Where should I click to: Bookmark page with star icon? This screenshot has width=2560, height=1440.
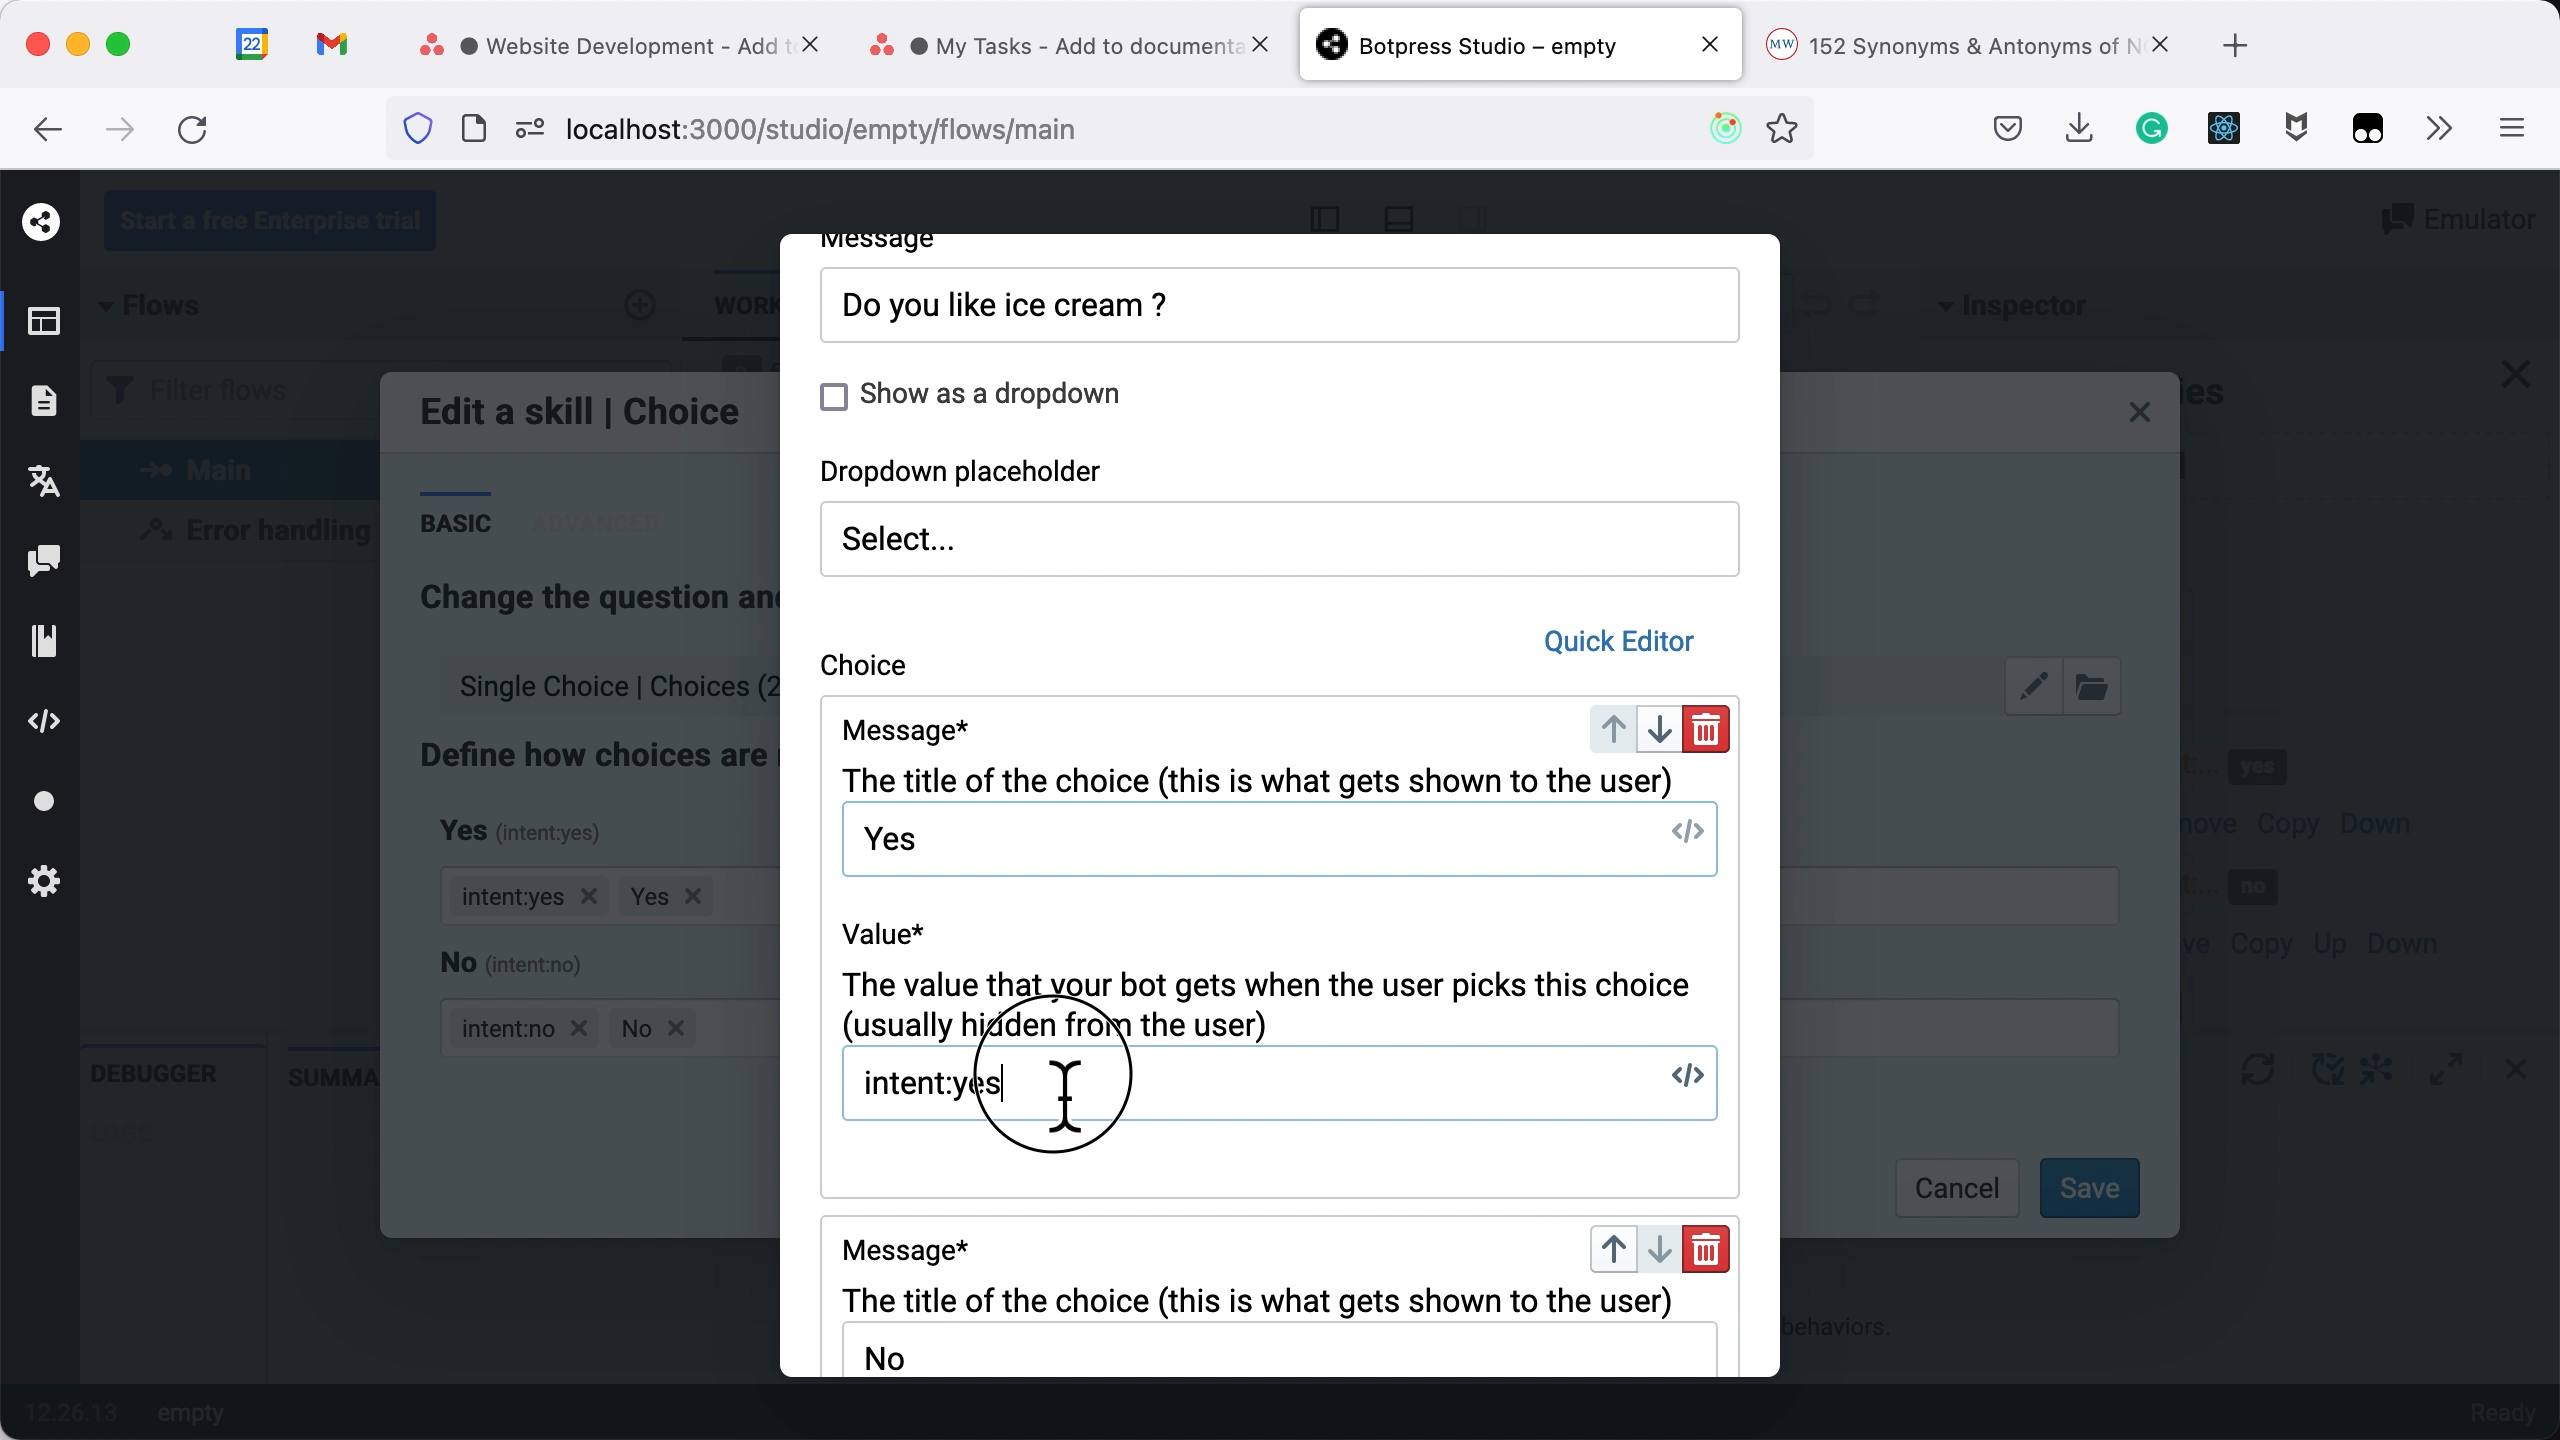[1781, 129]
